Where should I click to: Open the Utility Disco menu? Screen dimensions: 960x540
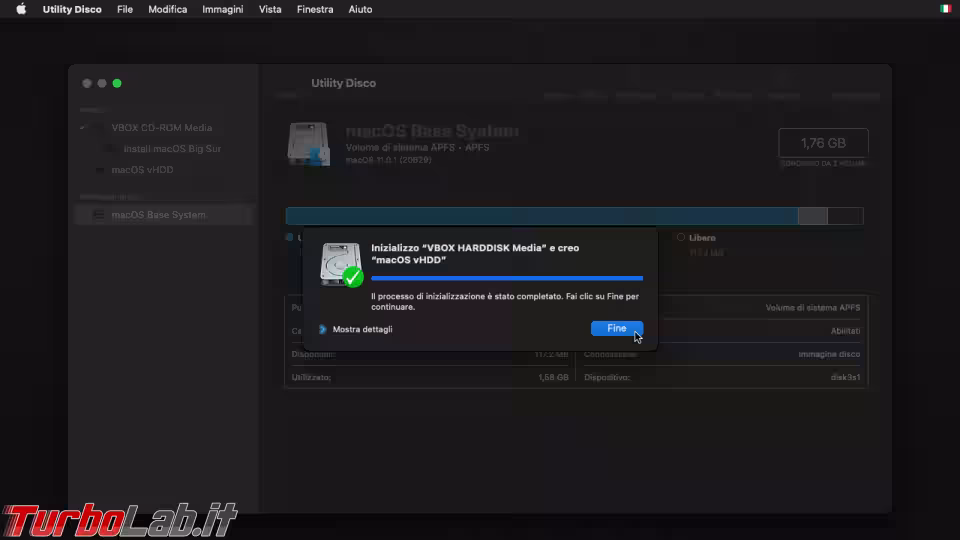[72, 9]
